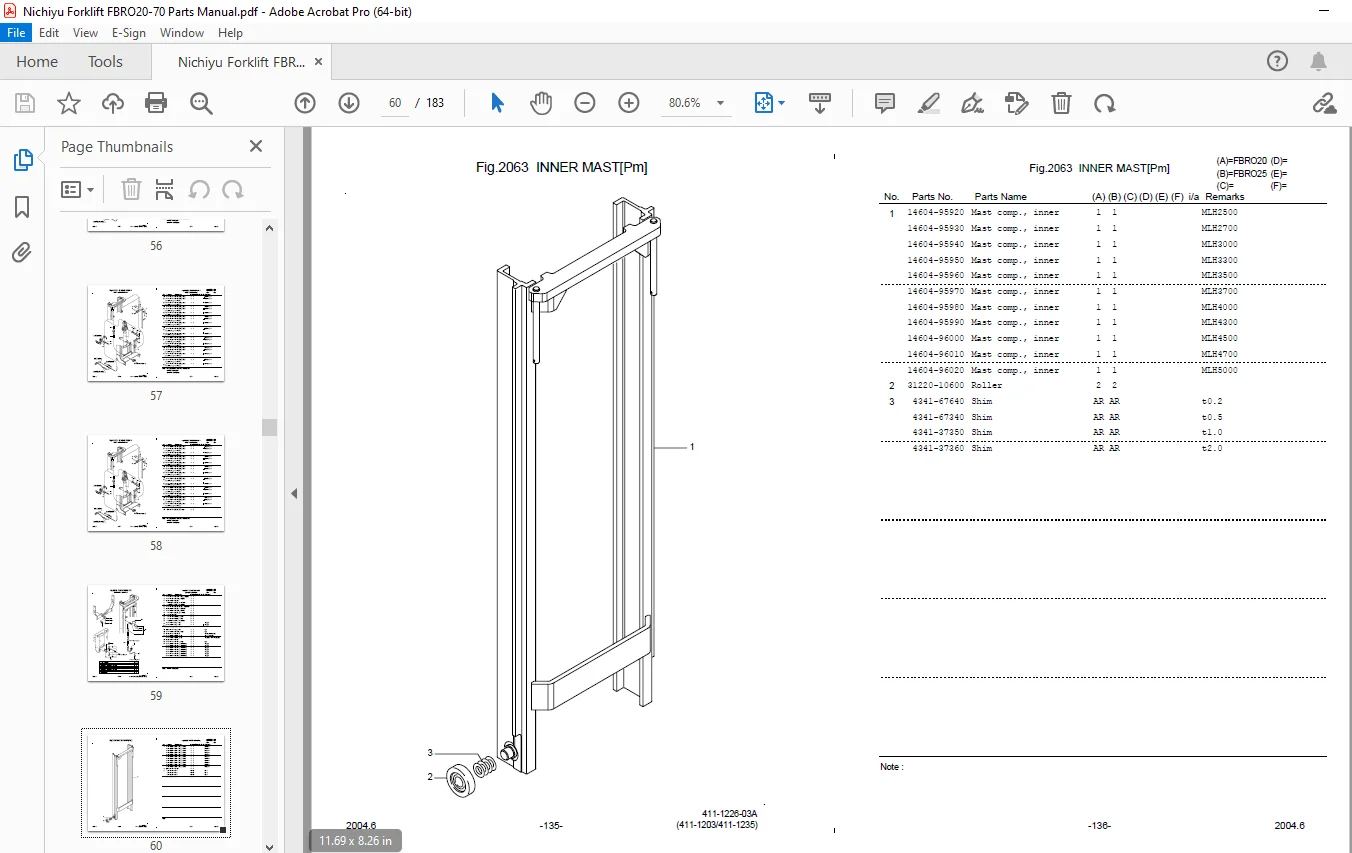Open the Attachments paperclip panel
This screenshot has width=1352, height=853.
pos(22,253)
